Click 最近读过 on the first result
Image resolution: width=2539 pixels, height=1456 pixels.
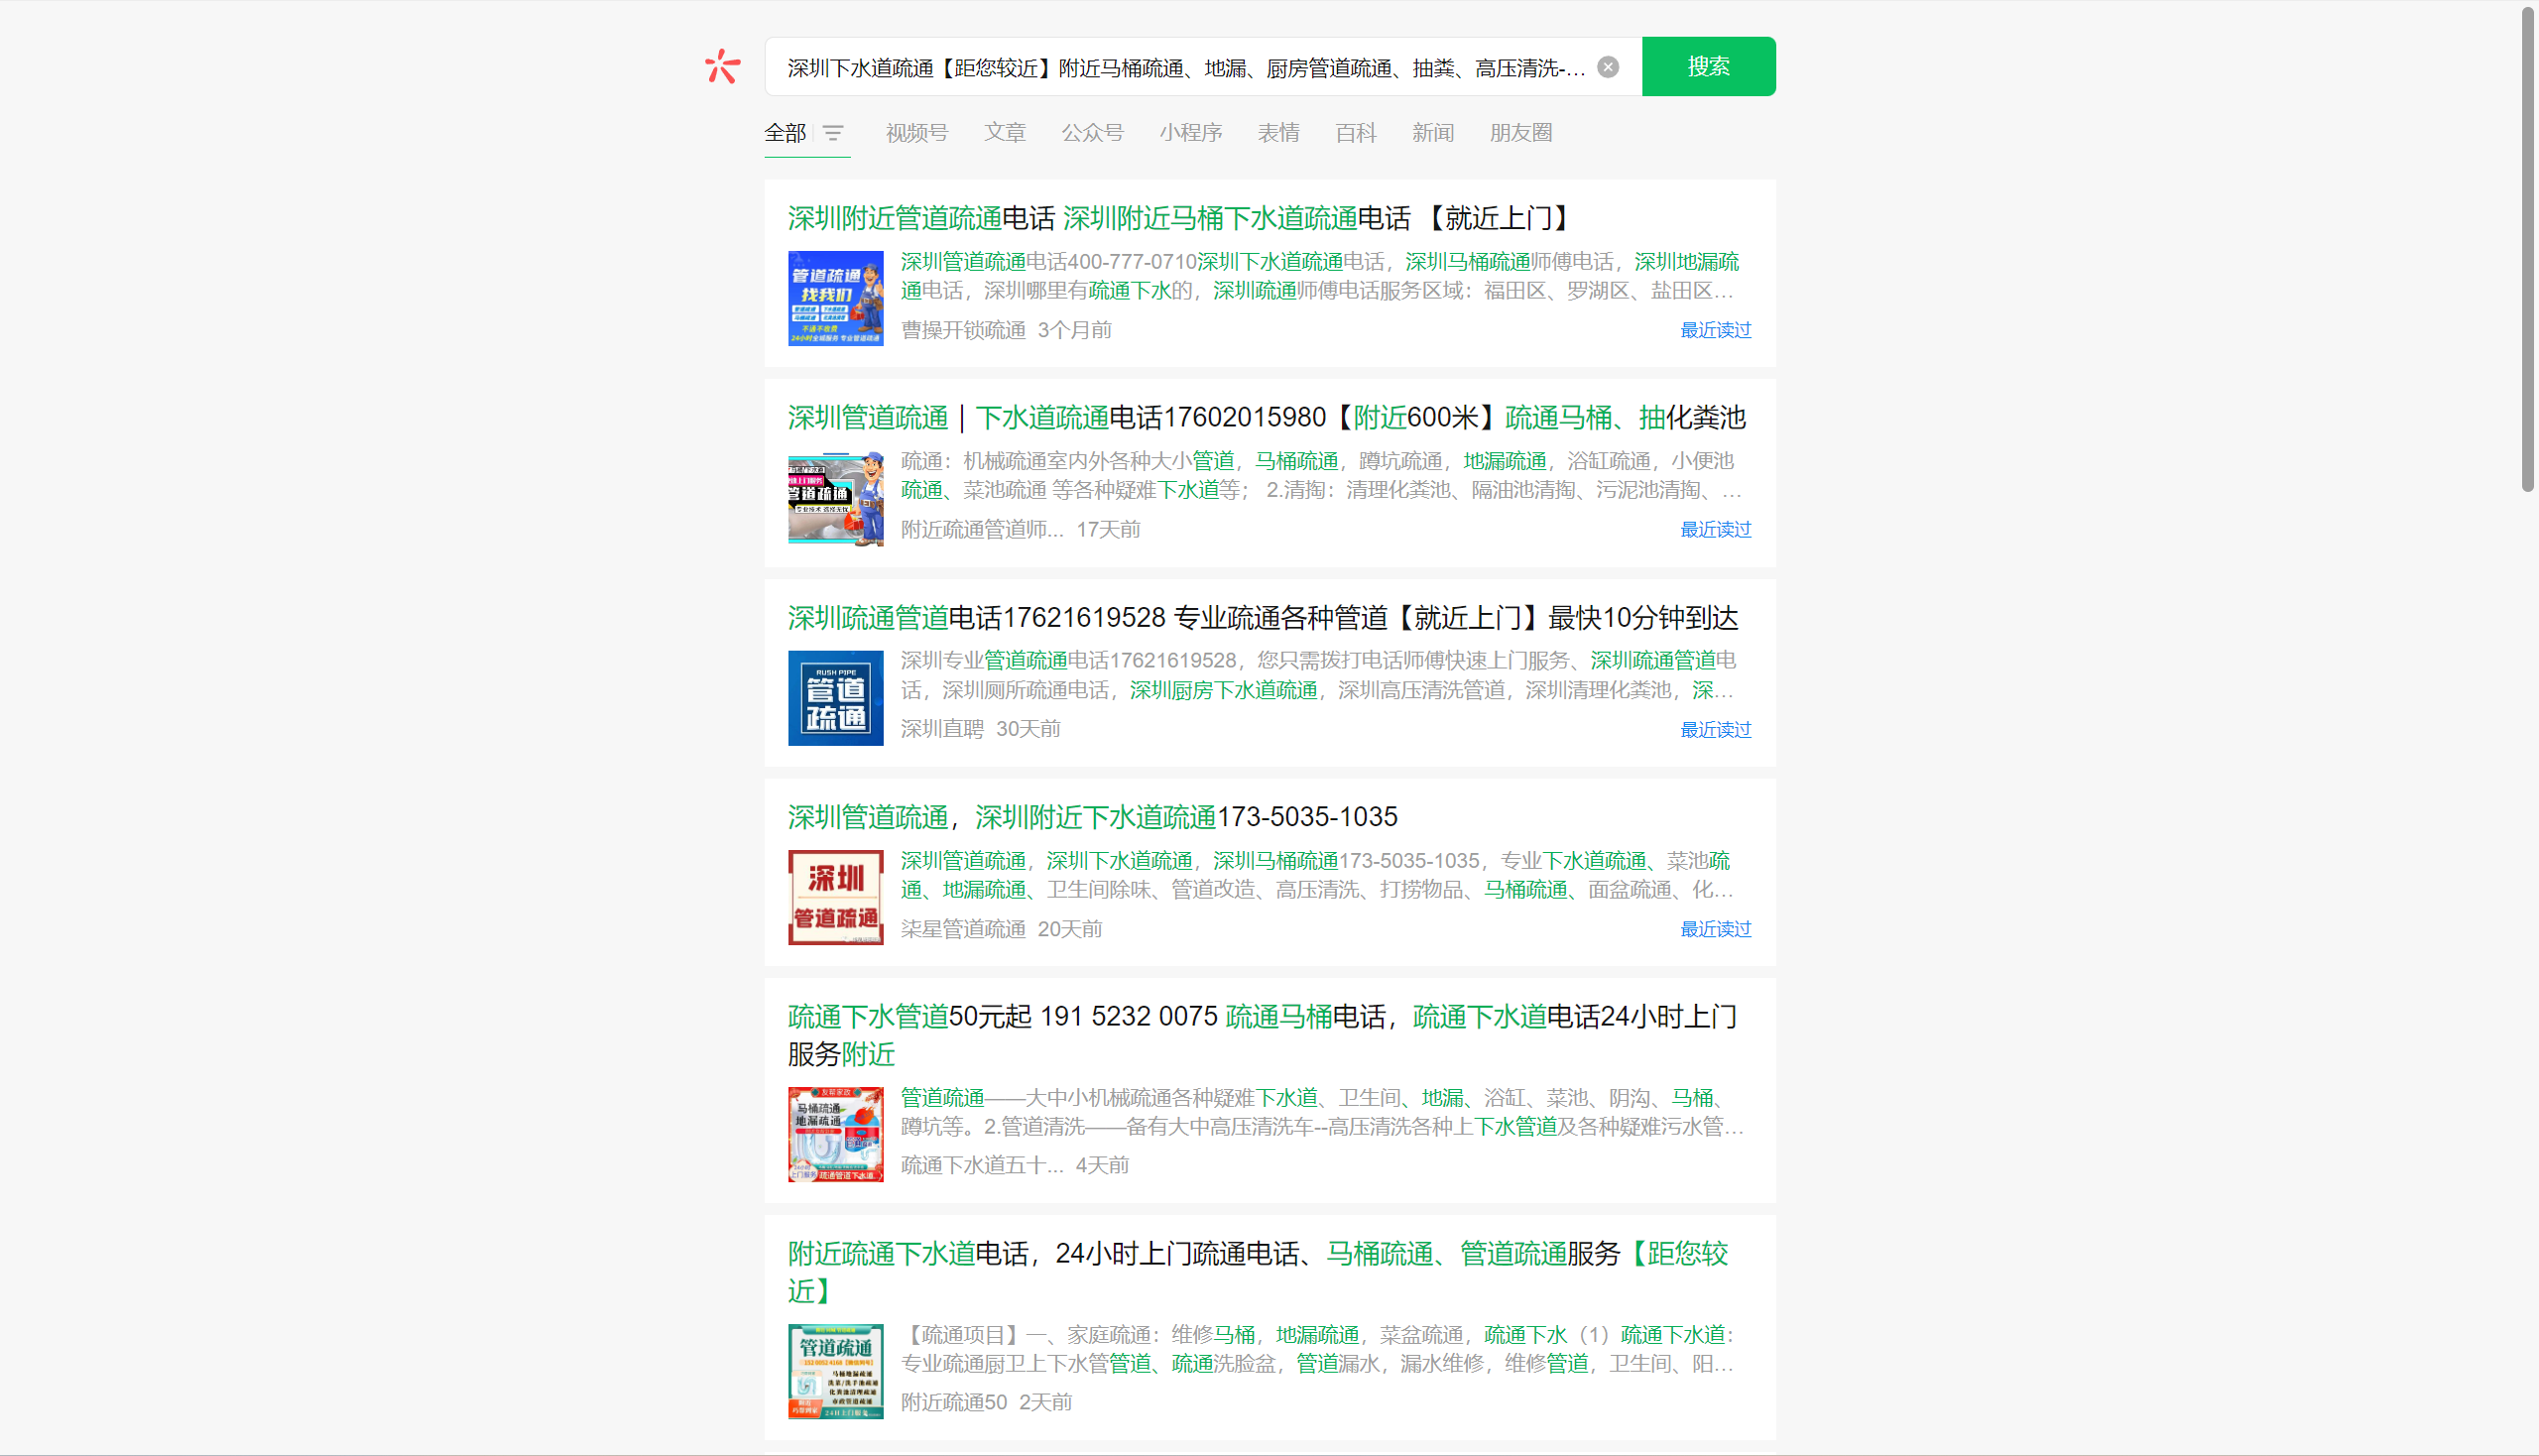point(1714,330)
